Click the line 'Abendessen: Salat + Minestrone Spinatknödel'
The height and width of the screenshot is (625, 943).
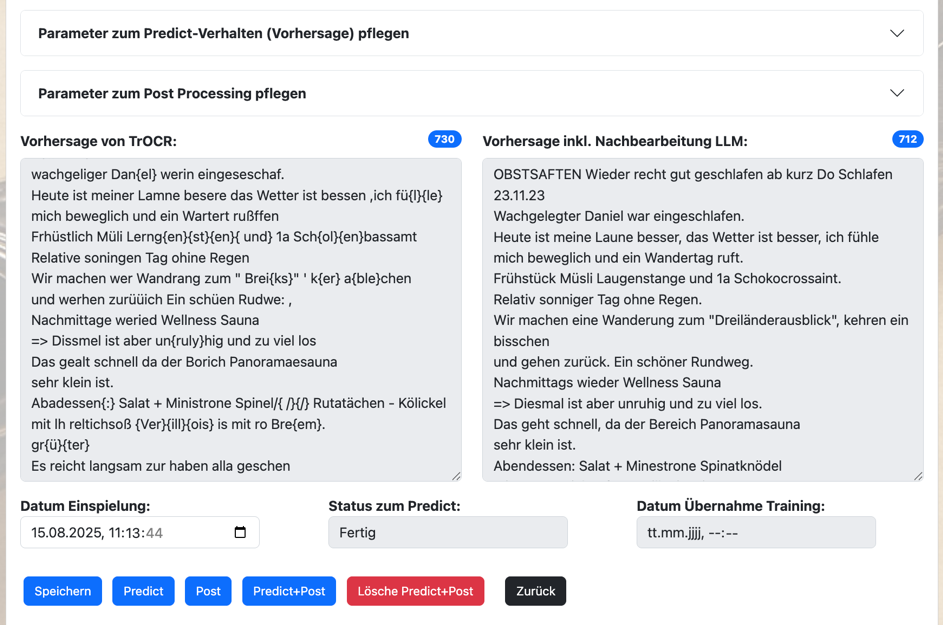(637, 466)
